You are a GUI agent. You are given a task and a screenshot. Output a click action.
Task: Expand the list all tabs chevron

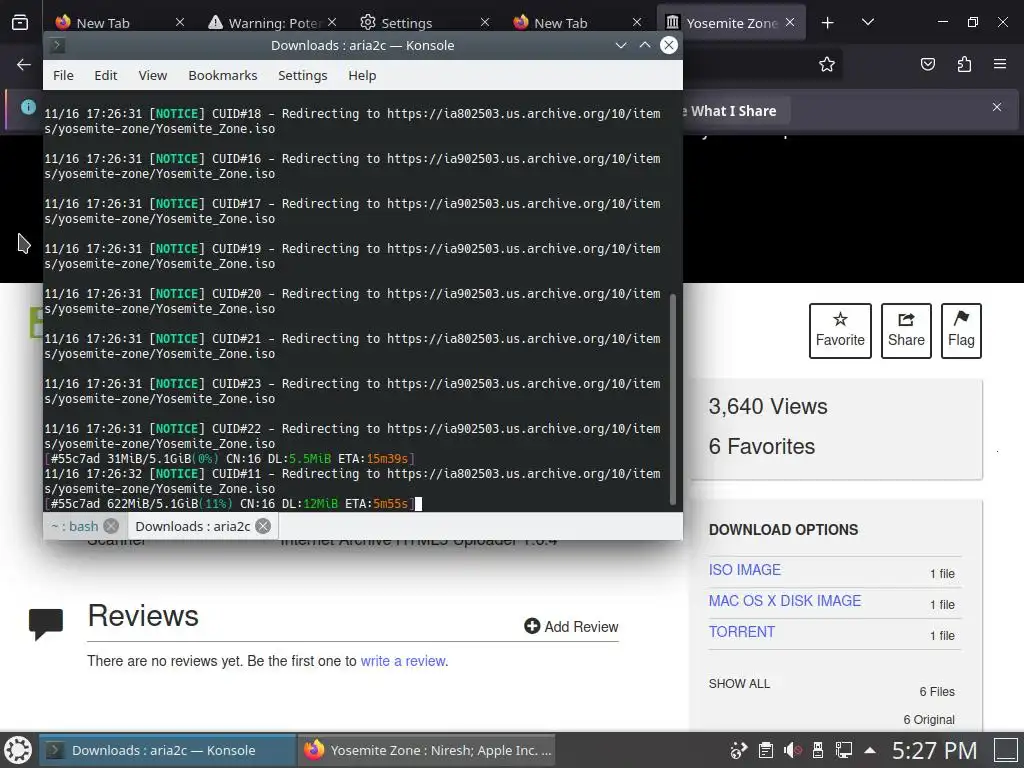point(868,22)
